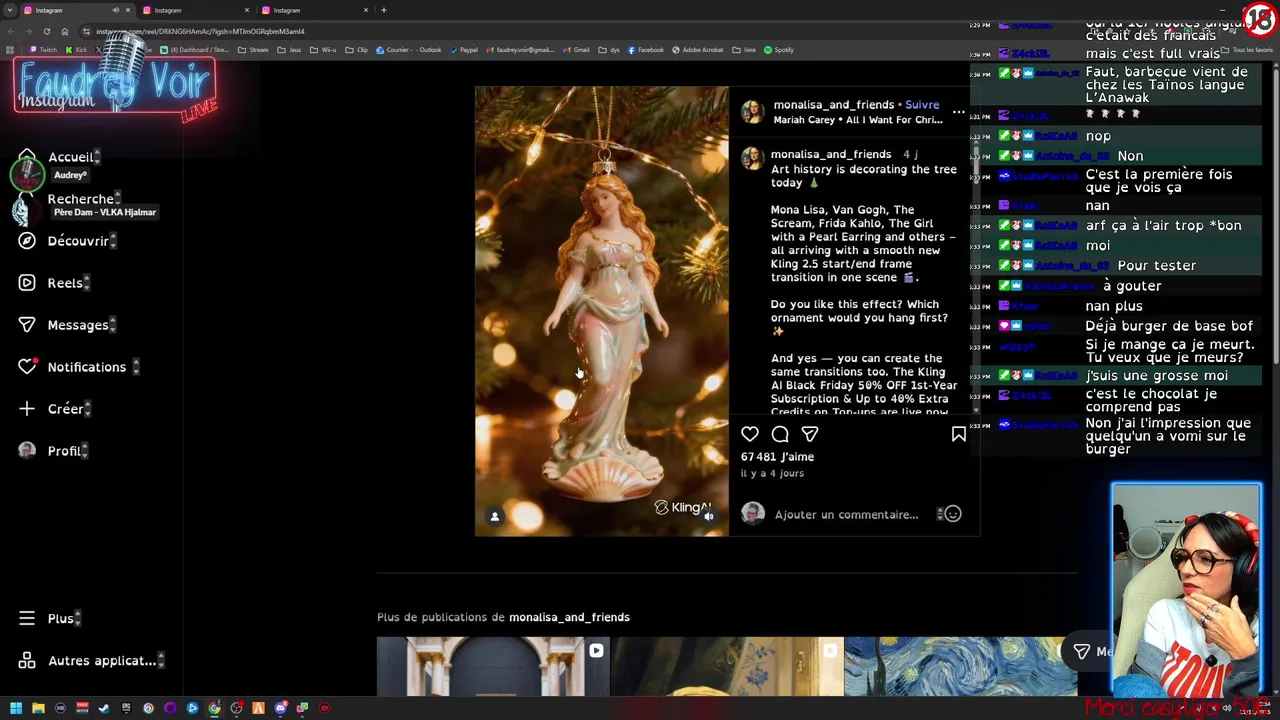Follow monalisa_and_friends via Suivre
Viewport: 1280px width, 720px height.
click(922, 105)
